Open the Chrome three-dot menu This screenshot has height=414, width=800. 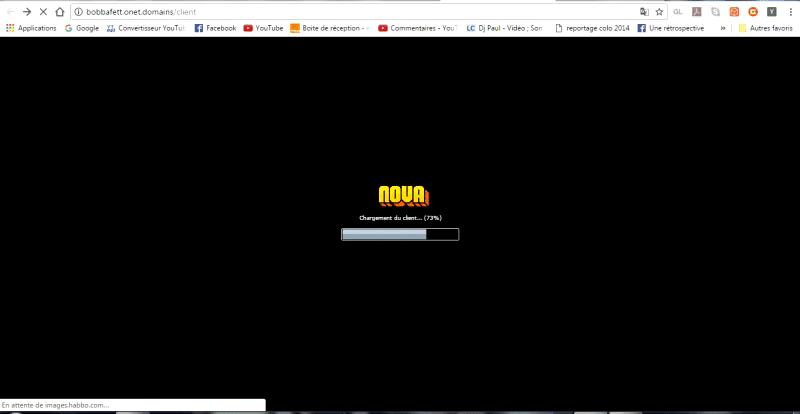click(x=789, y=12)
